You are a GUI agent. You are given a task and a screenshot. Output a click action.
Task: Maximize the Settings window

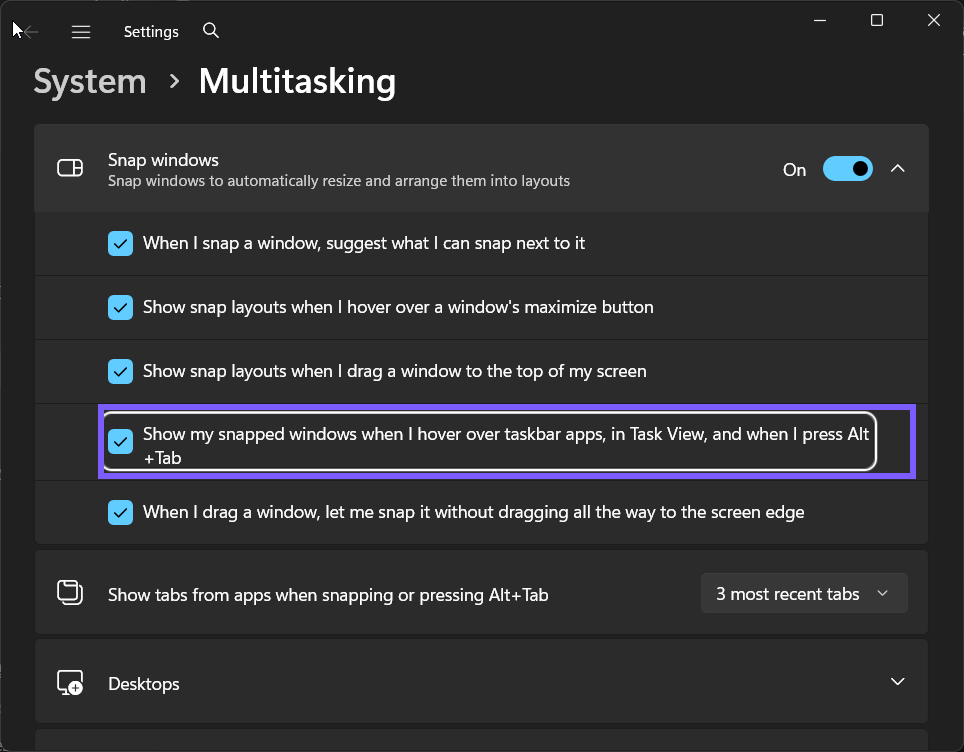[x=877, y=20]
